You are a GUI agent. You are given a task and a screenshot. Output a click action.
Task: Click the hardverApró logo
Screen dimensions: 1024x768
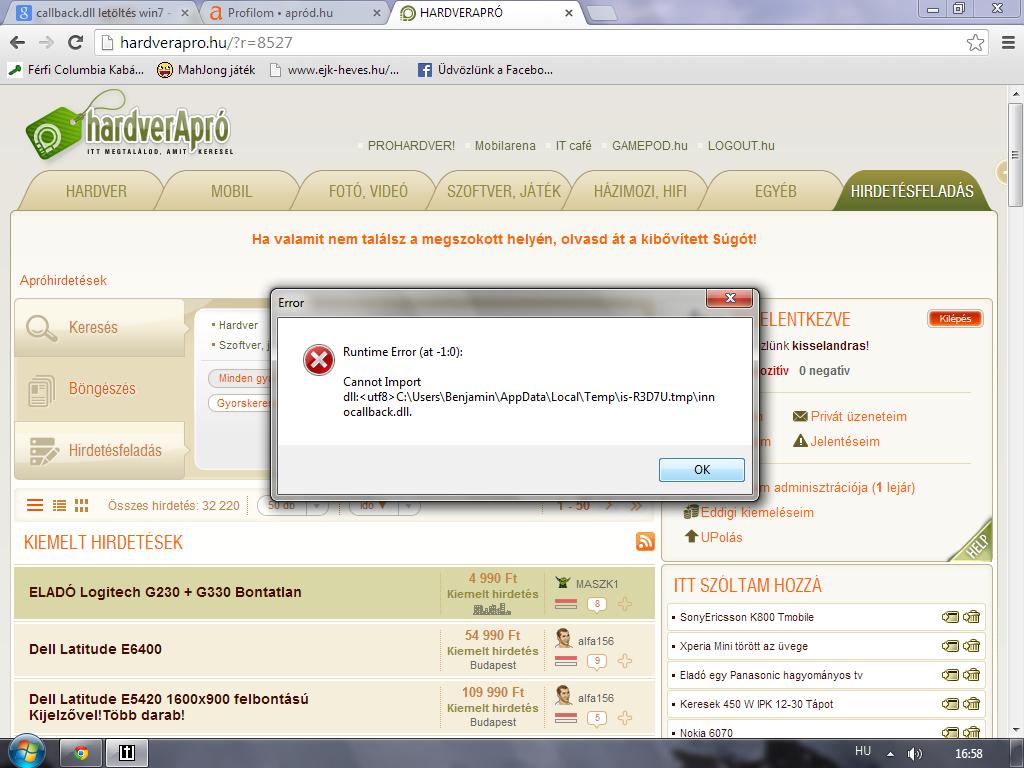[x=129, y=125]
